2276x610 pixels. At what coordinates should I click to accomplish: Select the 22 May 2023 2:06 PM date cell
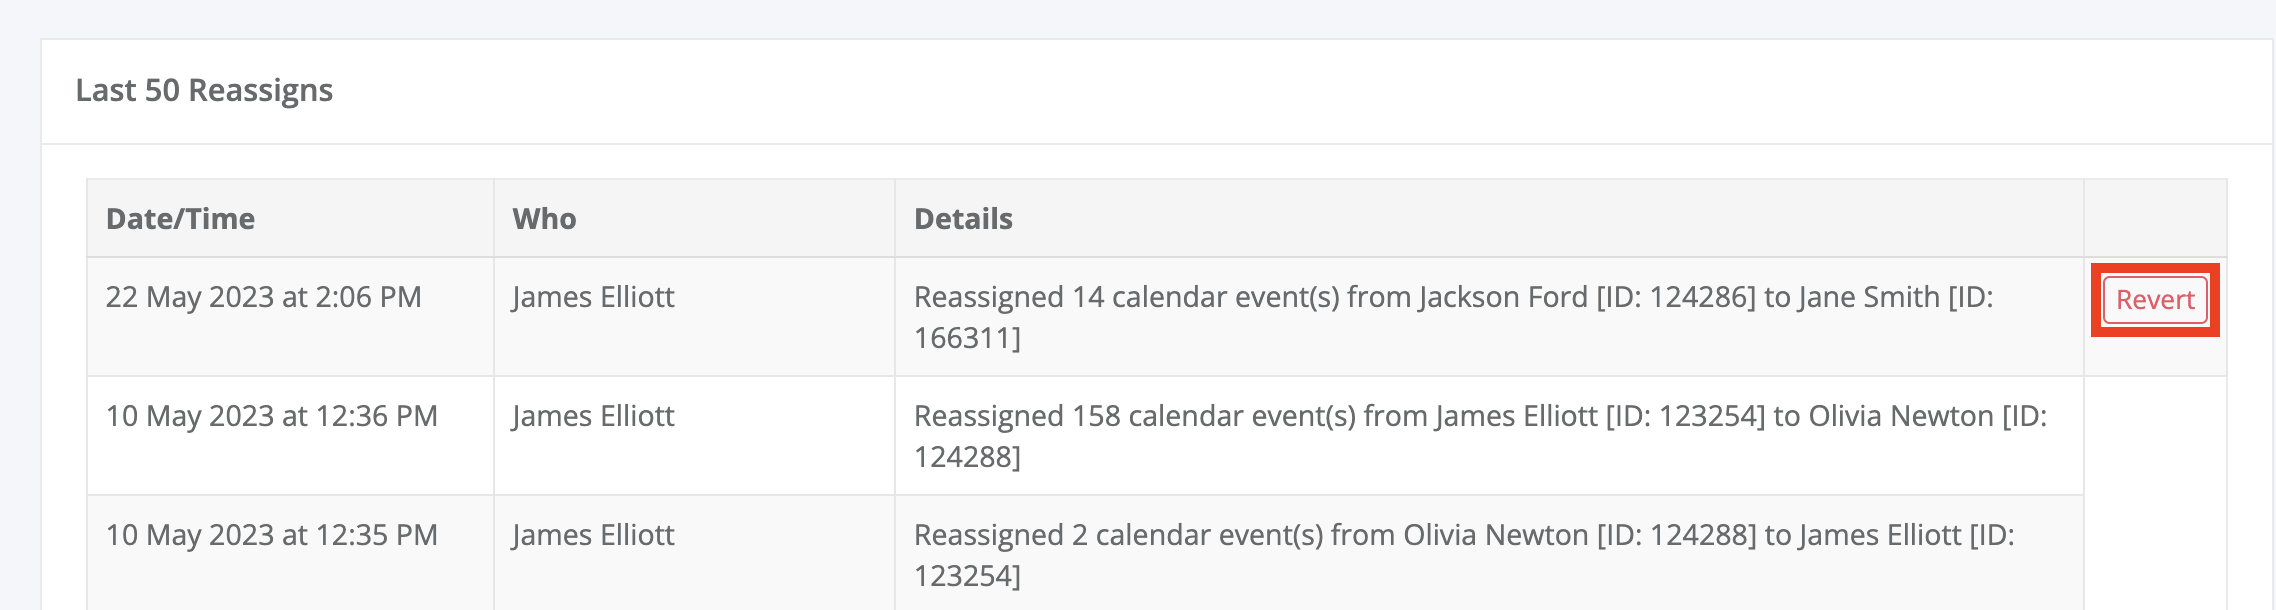pyautogui.click(x=263, y=297)
